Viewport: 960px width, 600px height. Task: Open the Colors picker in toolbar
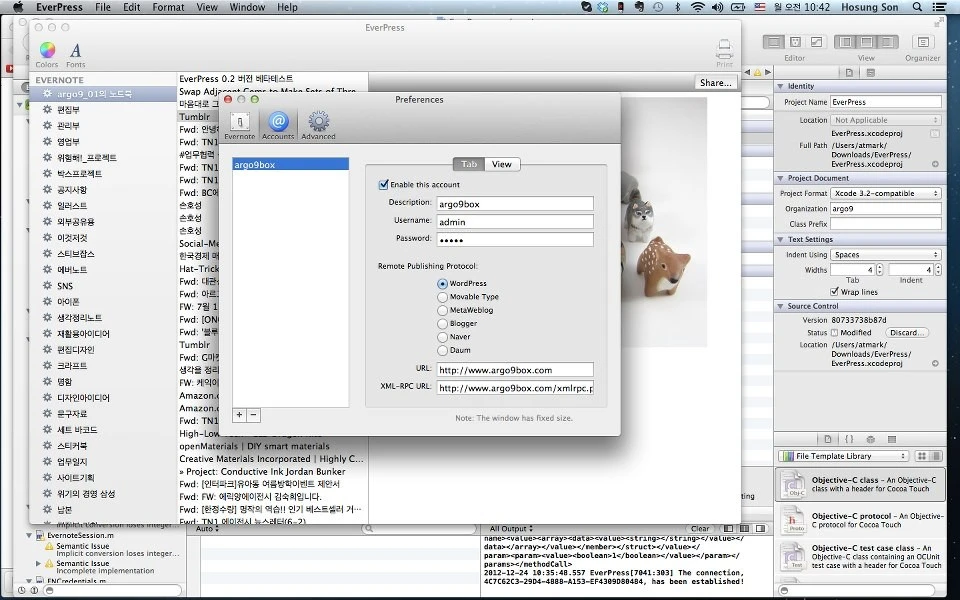47,50
